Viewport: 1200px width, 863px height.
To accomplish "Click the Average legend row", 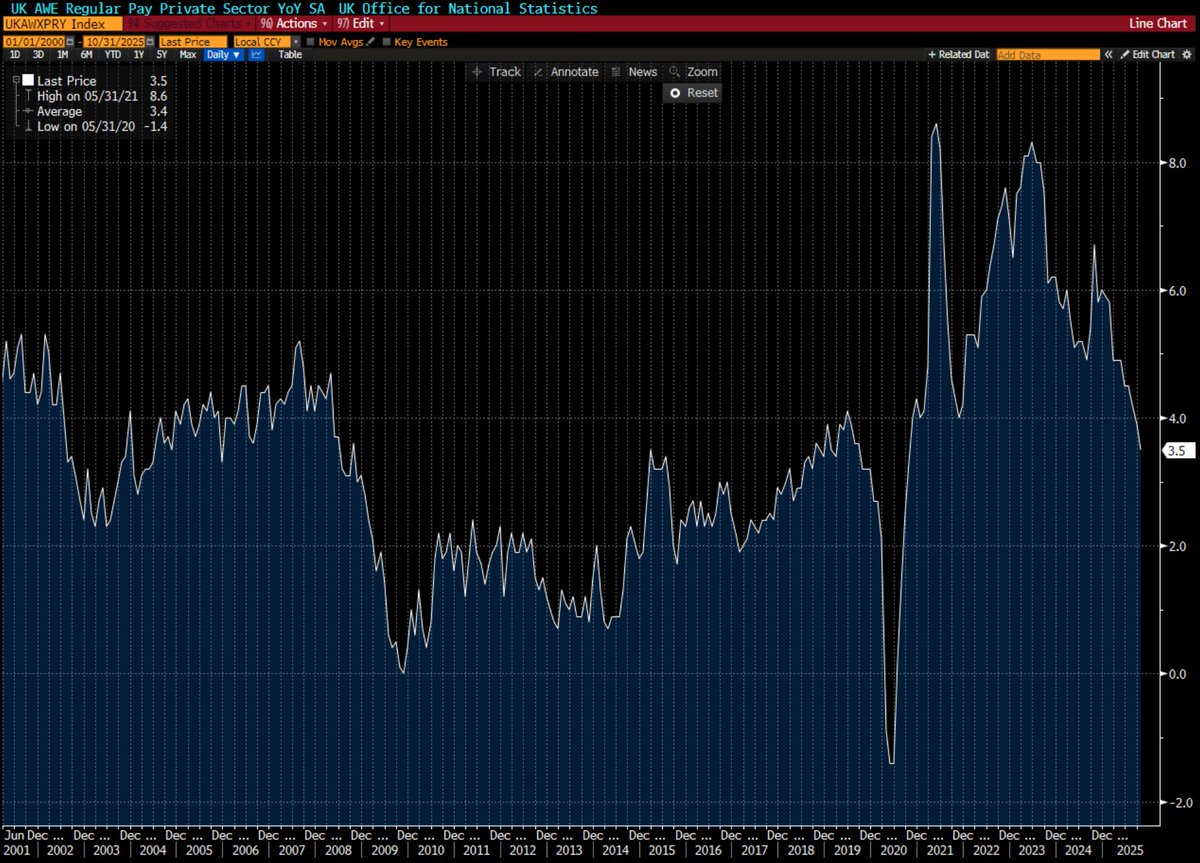I will point(95,111).
